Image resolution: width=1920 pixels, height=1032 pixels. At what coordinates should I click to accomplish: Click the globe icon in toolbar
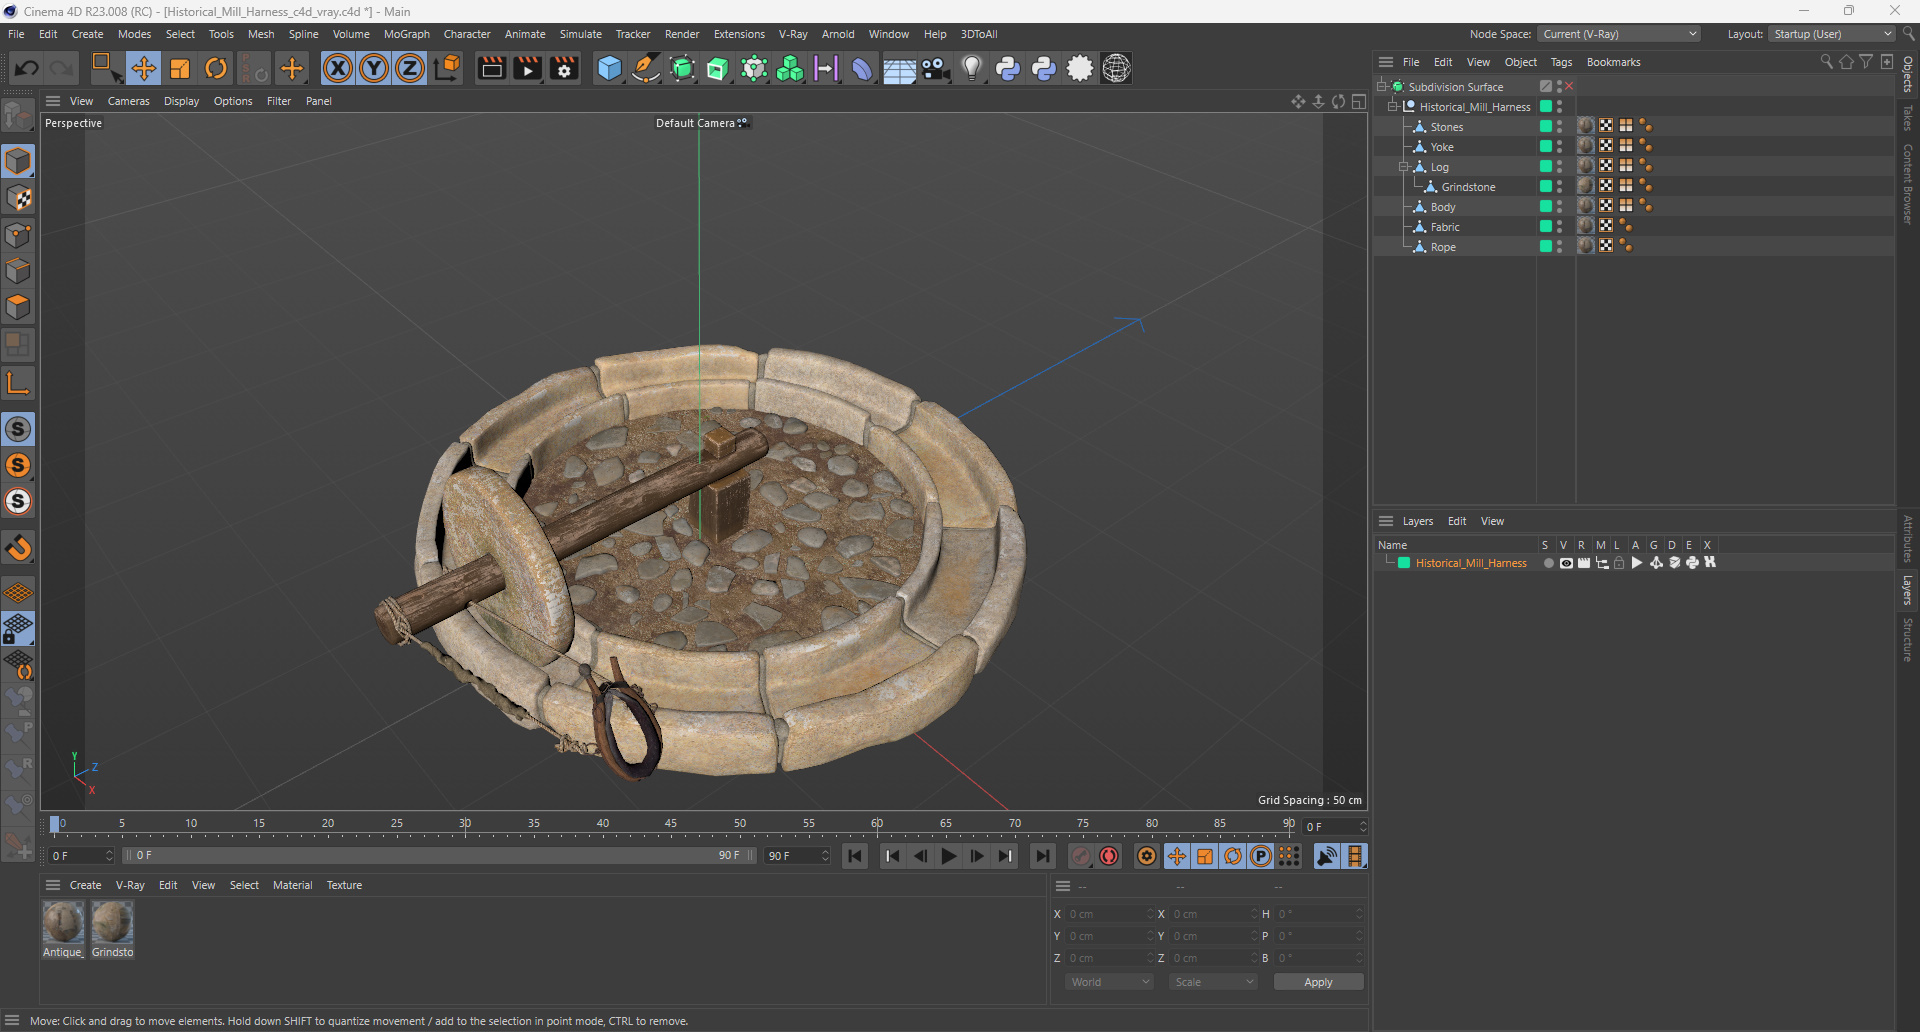tap(1116, 68)
